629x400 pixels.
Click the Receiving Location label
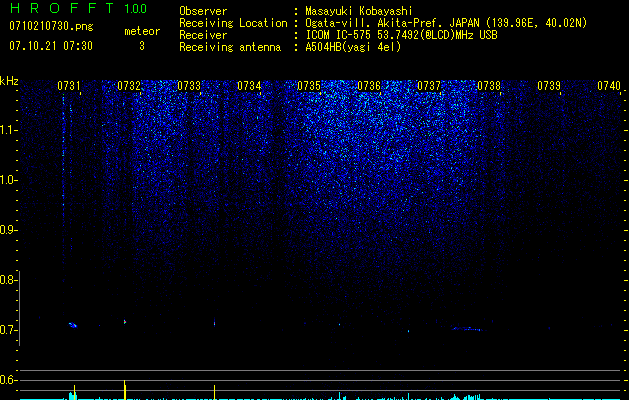(233, 23)
